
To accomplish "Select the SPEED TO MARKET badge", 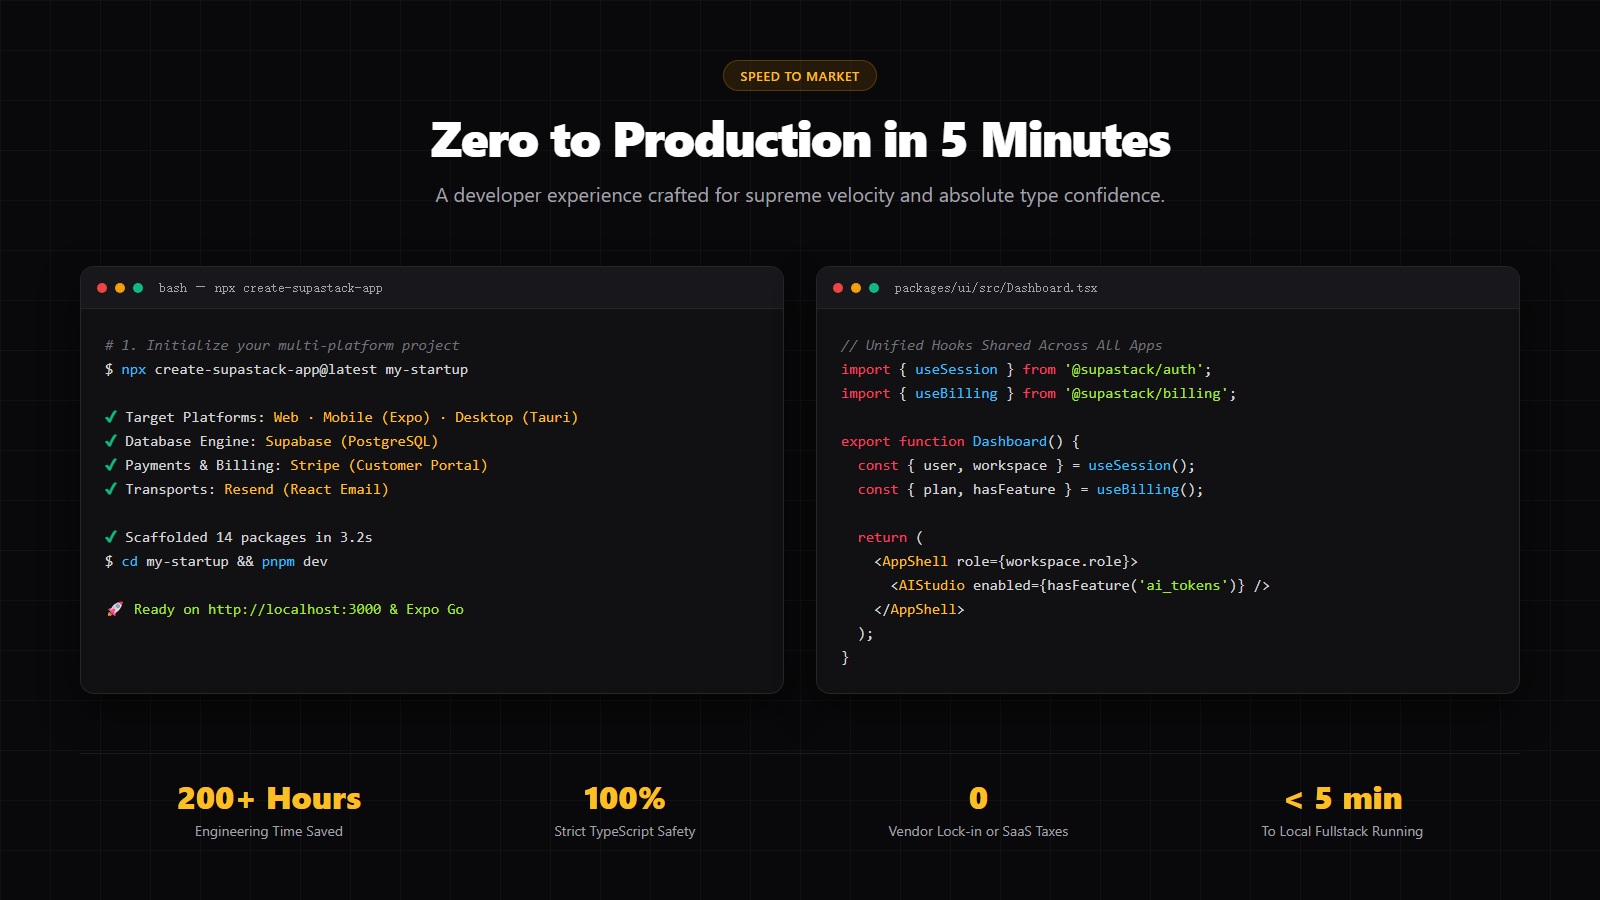I will (x=800, y=76).
